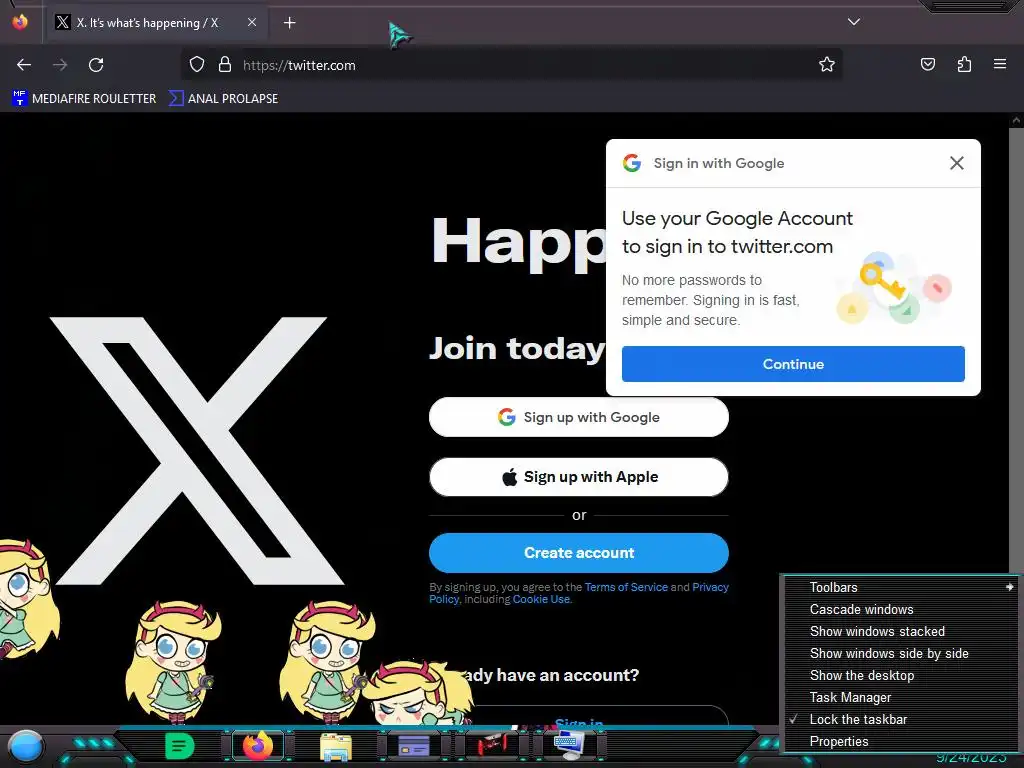The width and height of the screenshot is (1024, 768).
Task: Close the X. It's what's happening tab
Action: (x=252, y=22)
